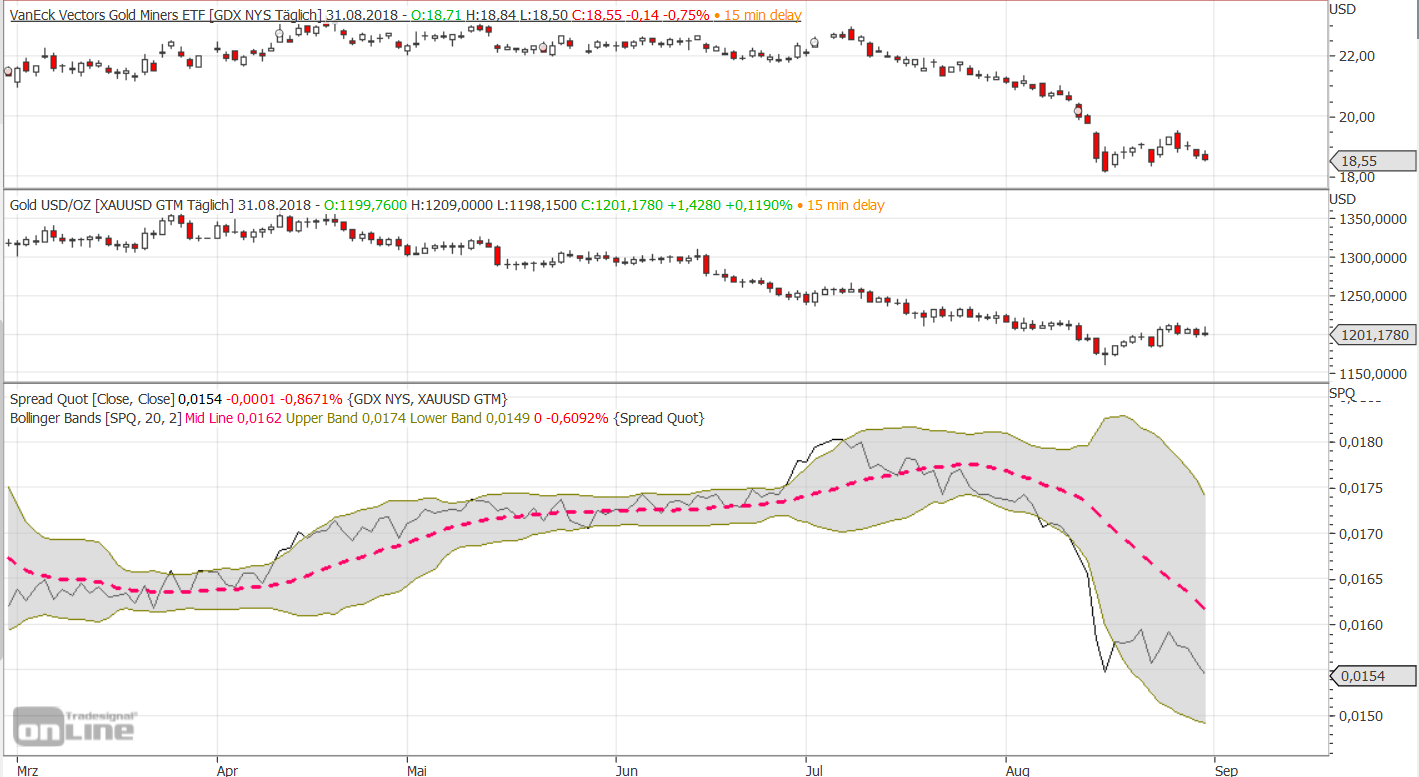Click the 'Gold USD/OZ' chart title
This screenshot has width=1419, height=777.
pyautogui.click(x=50, y=205)
